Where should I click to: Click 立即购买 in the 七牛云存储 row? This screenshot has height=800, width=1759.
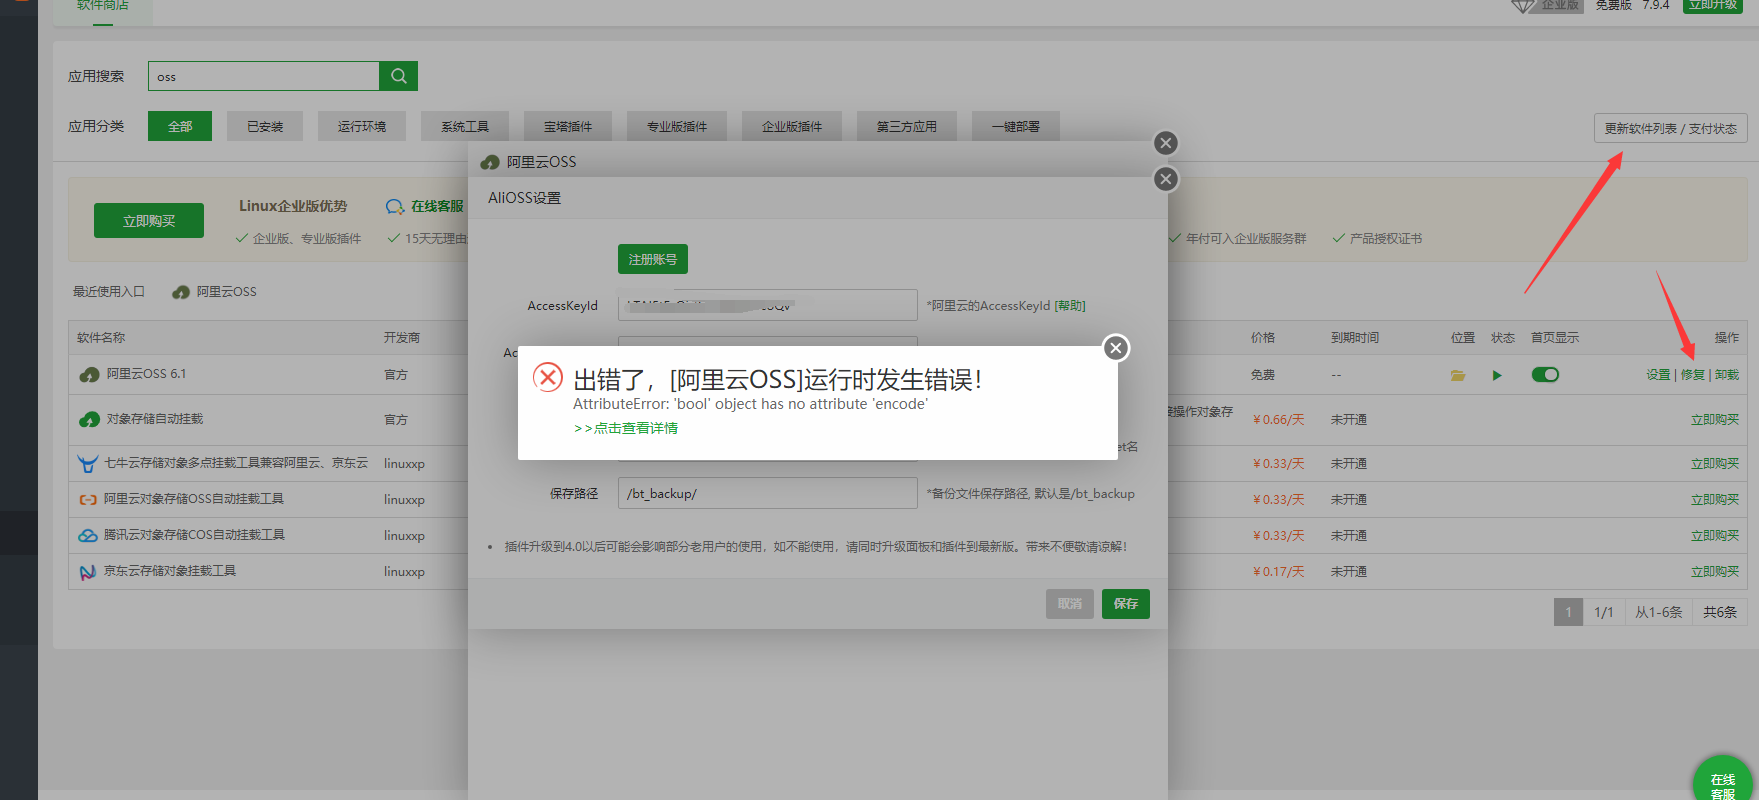pyautogui.click(x=1715, y=464)
